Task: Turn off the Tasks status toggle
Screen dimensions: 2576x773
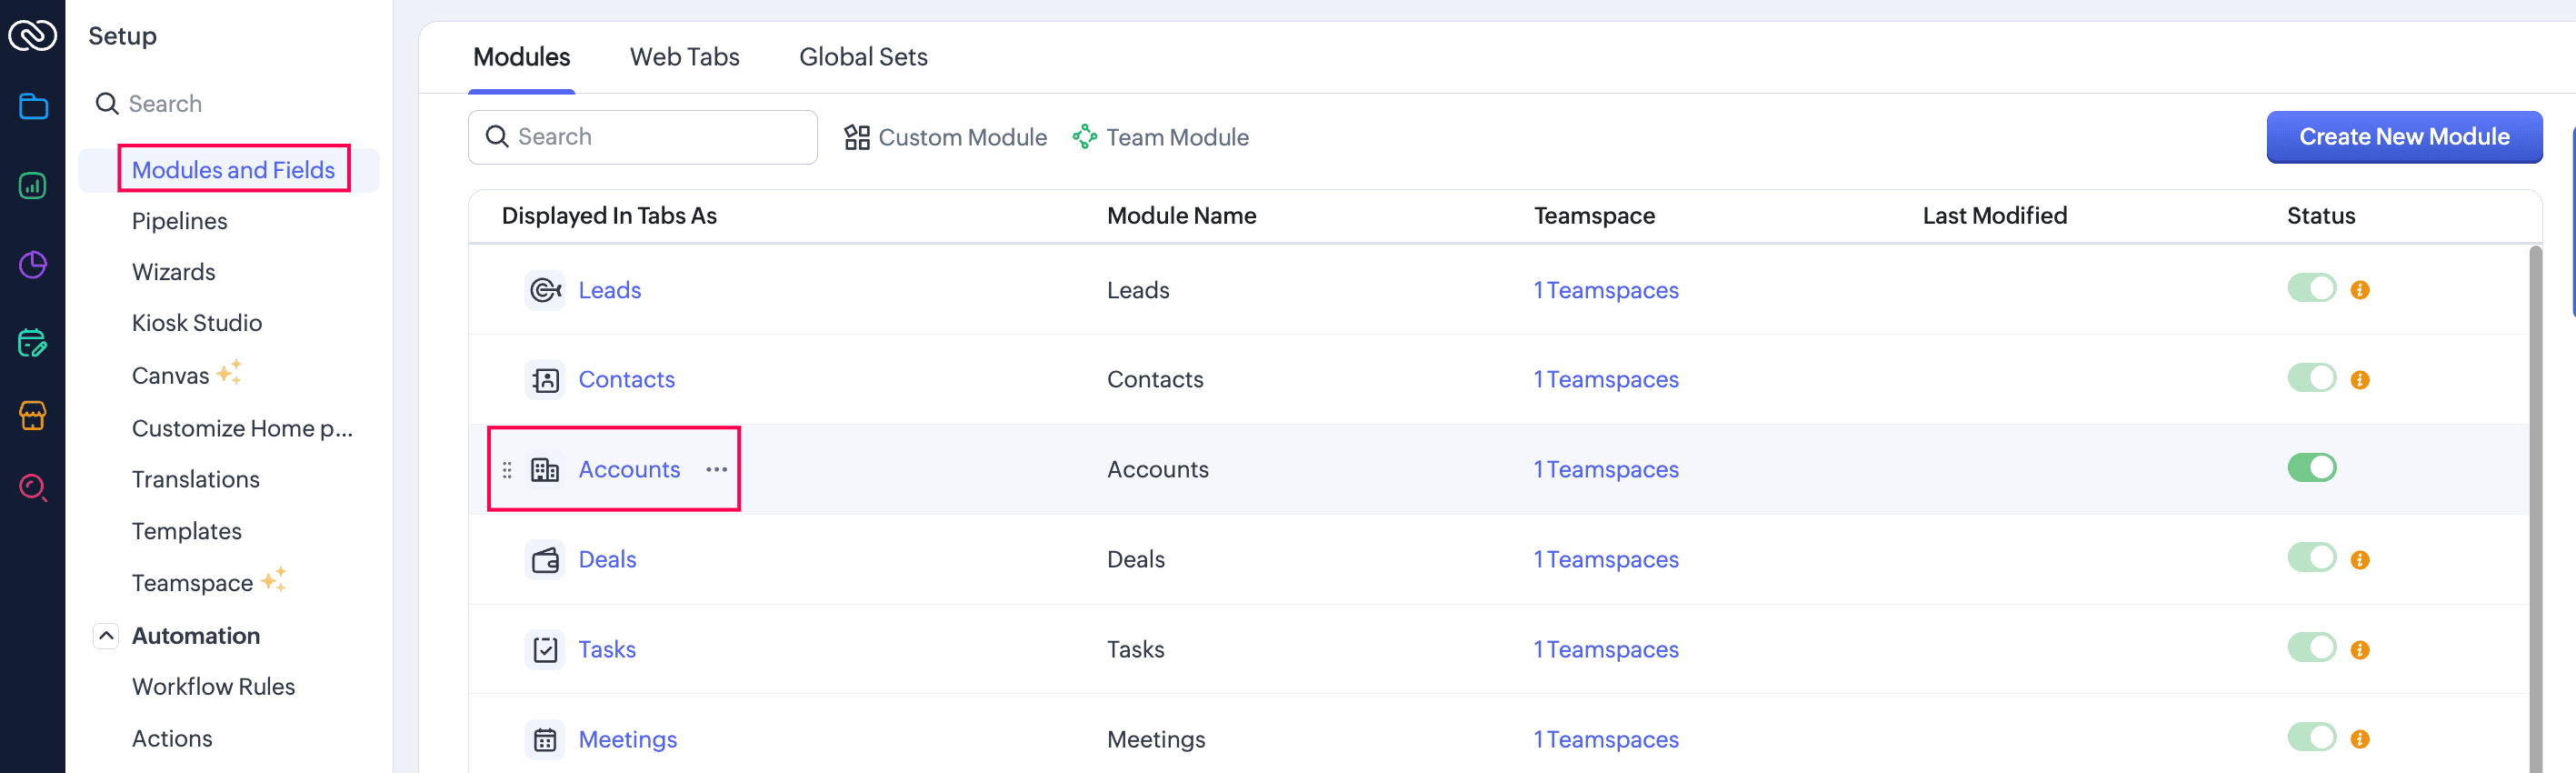Action: click(2311, 648)
